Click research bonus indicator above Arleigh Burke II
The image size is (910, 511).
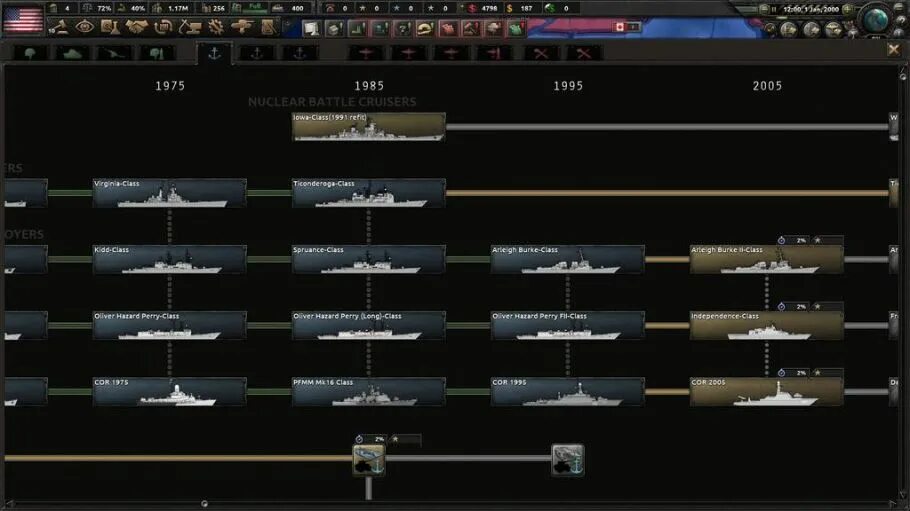[x=810, y=240]
